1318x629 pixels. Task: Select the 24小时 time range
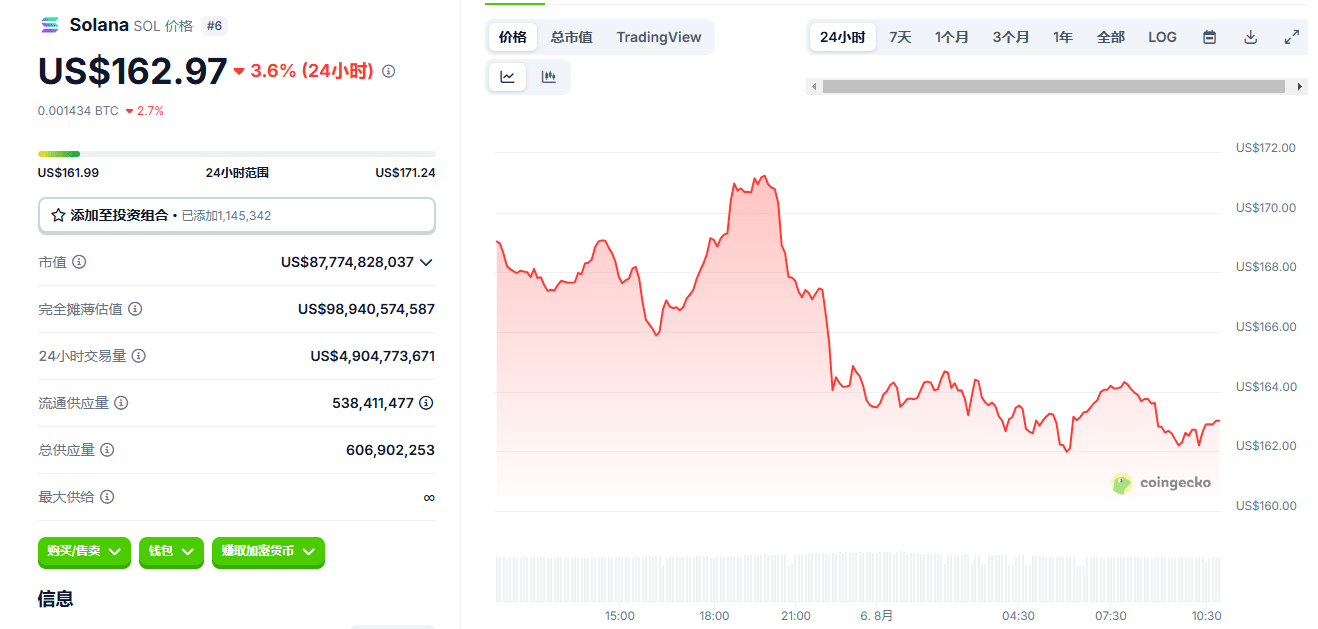pyautogui.click(x=842, y=37)
